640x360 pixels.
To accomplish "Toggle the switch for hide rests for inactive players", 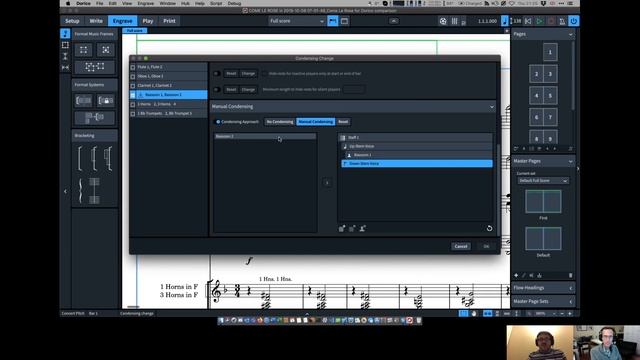I will pos(217,73).
